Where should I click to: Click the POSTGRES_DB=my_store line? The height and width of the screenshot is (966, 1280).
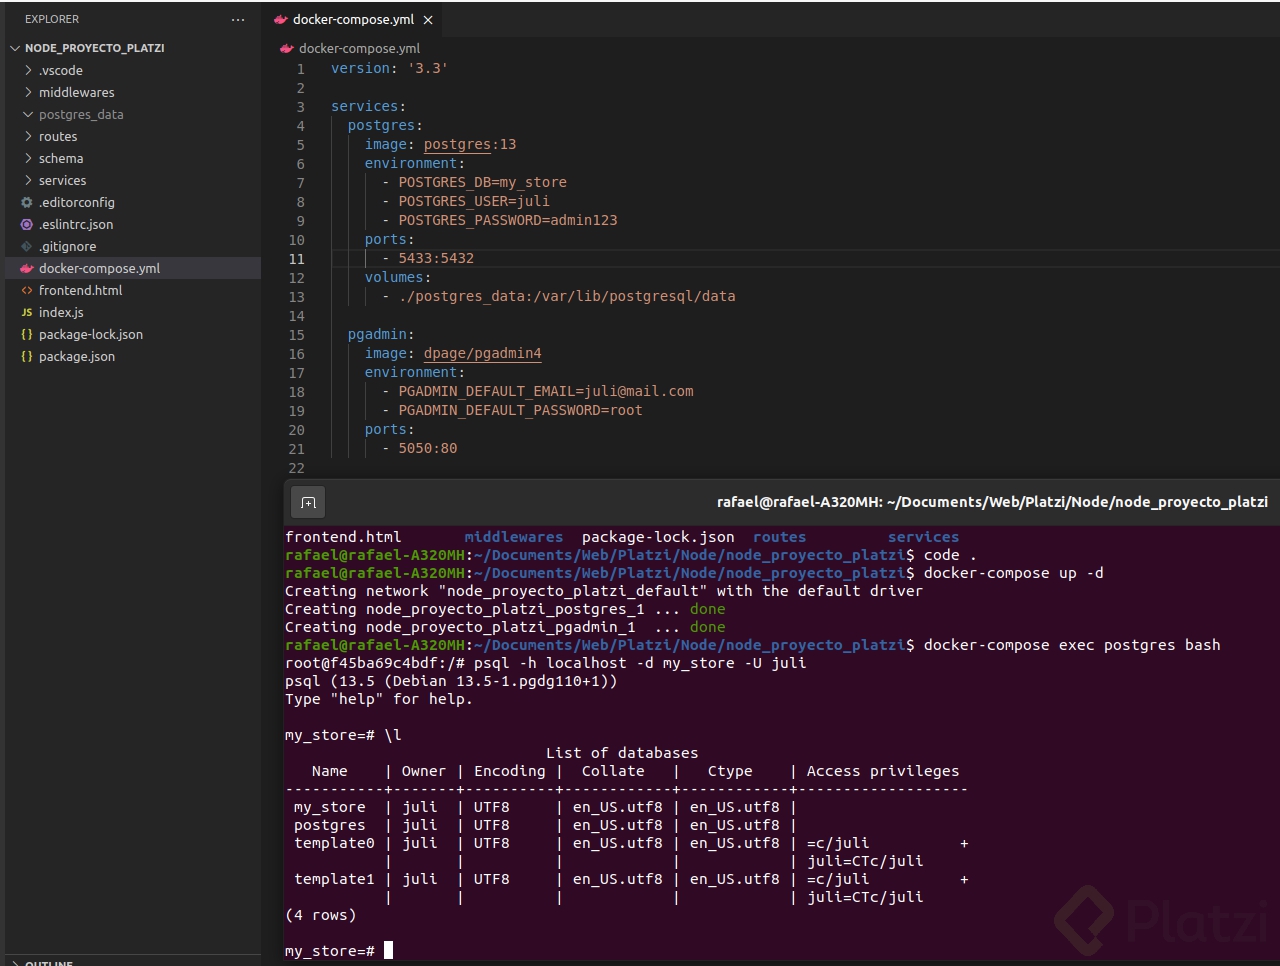(x=482, y=182)
